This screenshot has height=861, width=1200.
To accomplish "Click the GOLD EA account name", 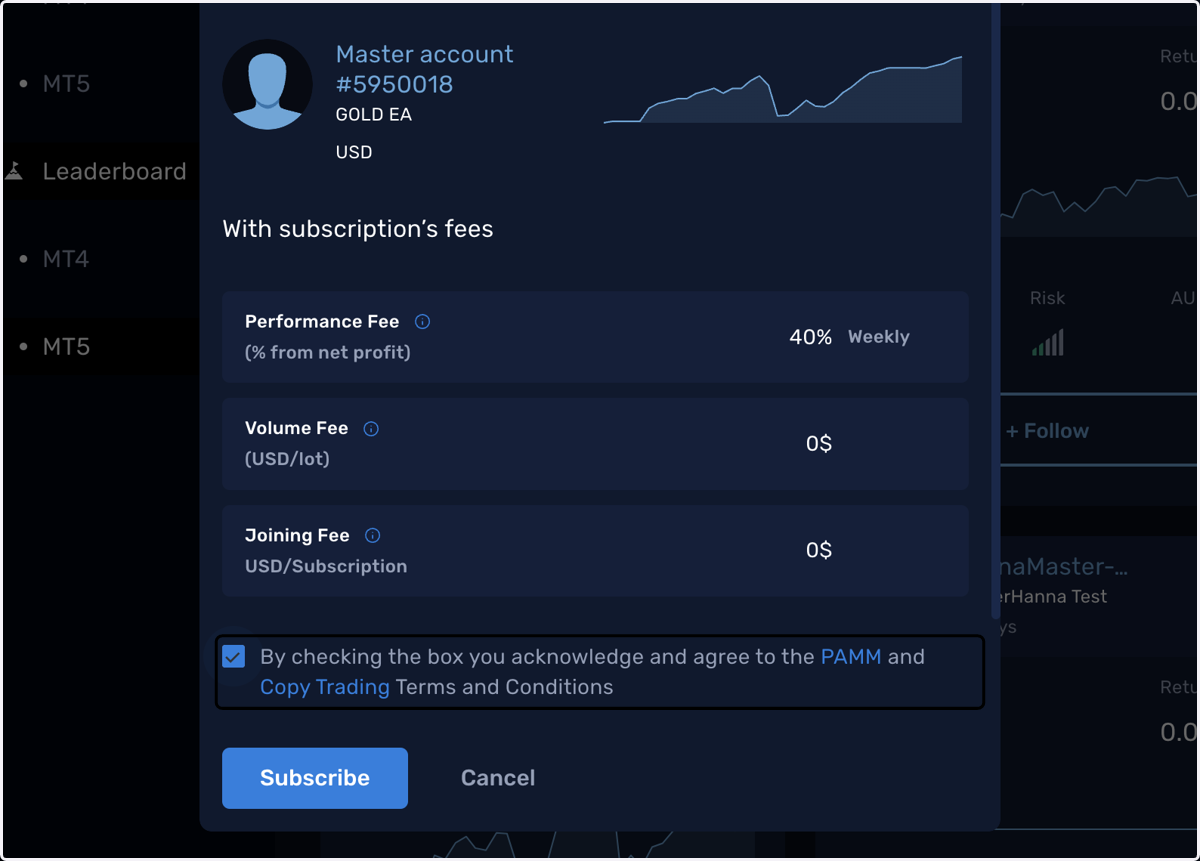I will (x=374, y=115).
